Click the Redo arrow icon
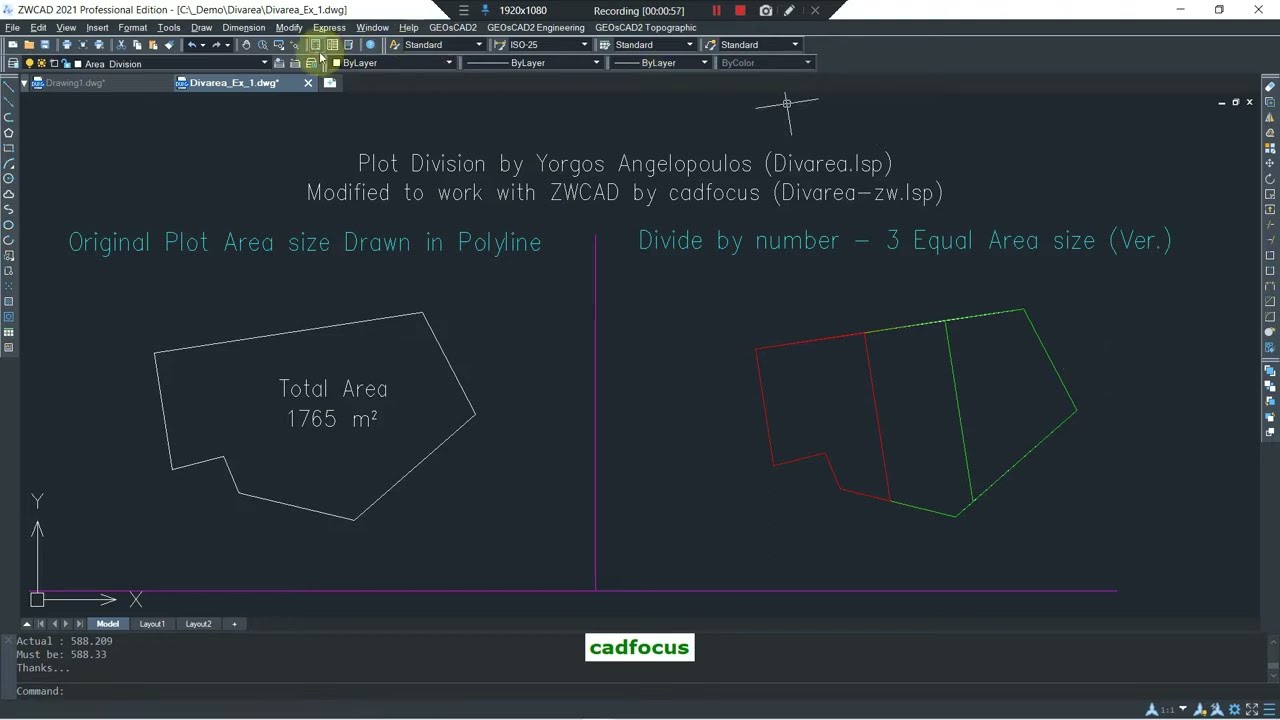The image size is (1280, 720). (x=216, y=44)
